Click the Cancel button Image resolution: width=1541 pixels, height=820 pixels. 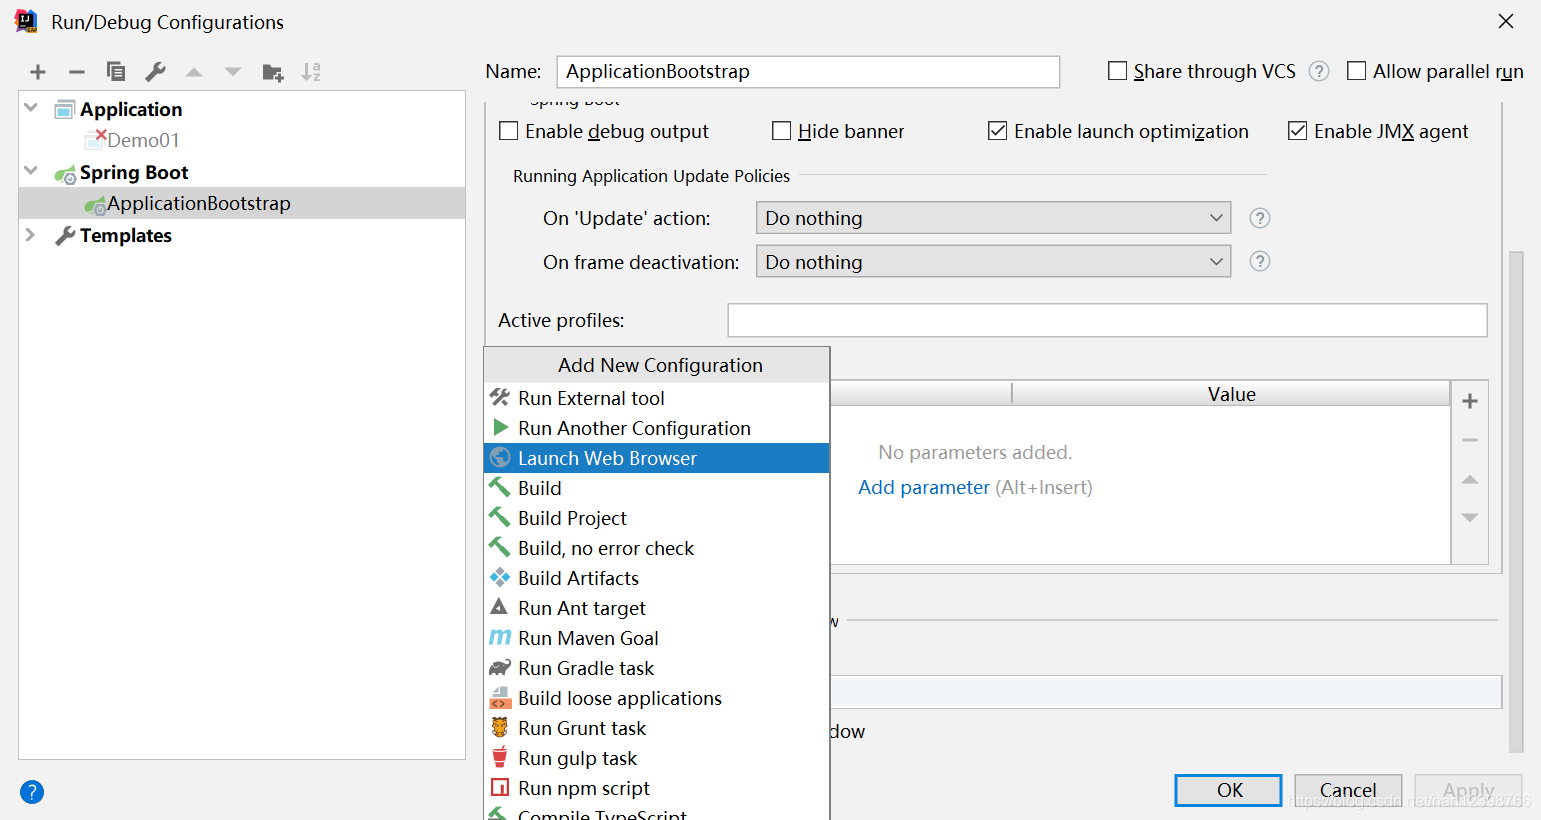tap(1348, 790)
